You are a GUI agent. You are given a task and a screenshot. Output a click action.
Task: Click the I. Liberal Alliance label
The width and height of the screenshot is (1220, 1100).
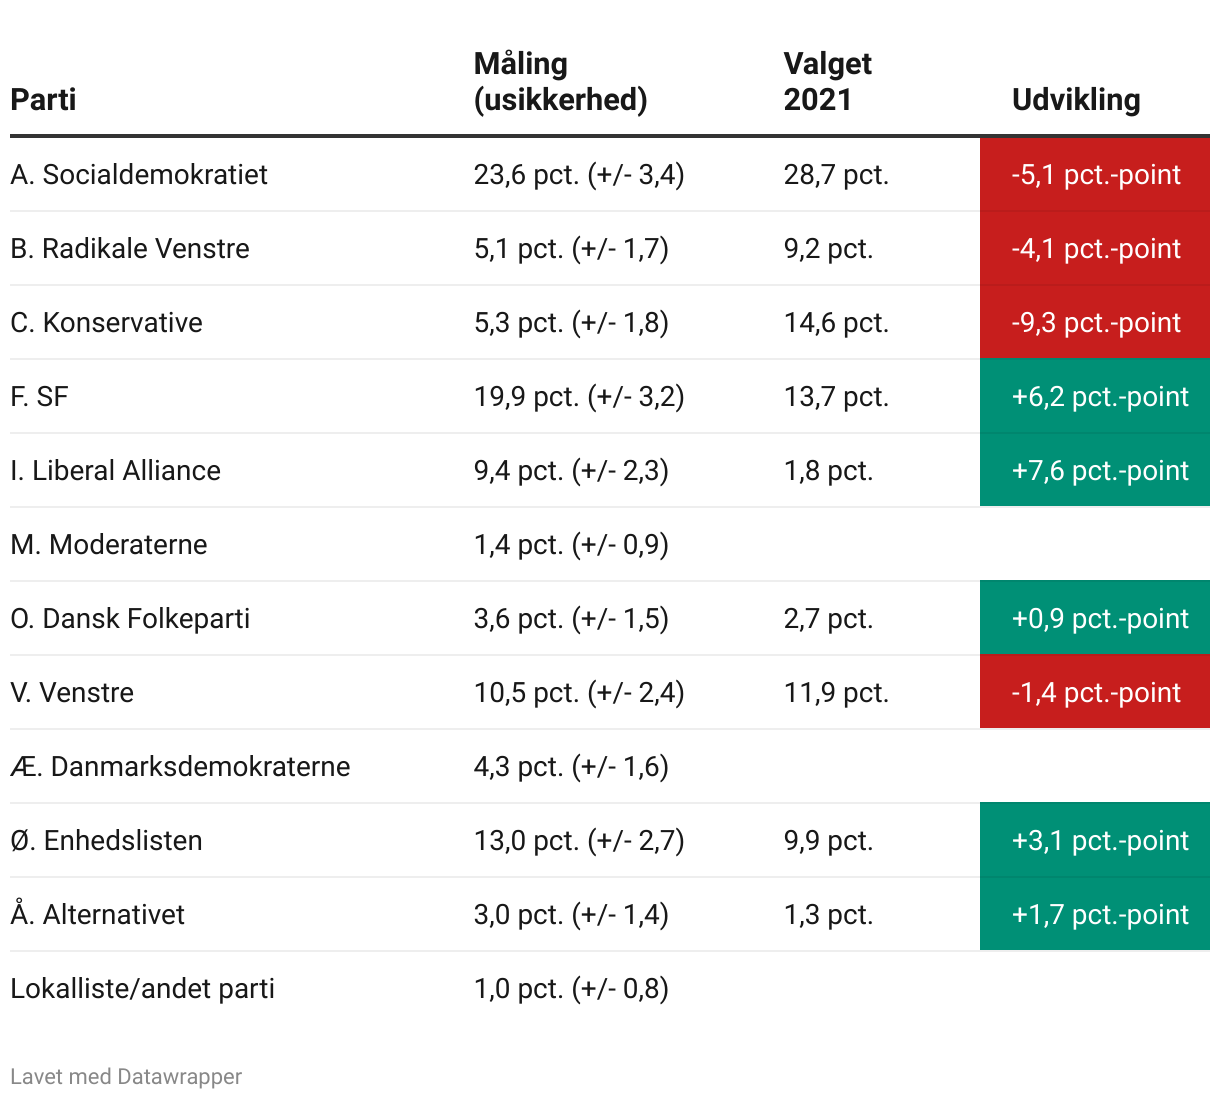tap(115, 471)
